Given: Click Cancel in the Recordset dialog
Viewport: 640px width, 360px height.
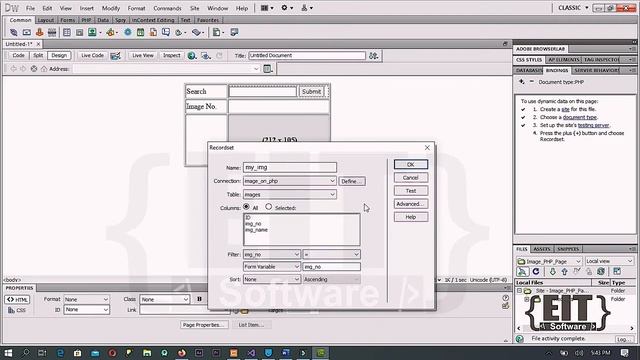Looking at the screenshot, I should click(x=411, y=178).
